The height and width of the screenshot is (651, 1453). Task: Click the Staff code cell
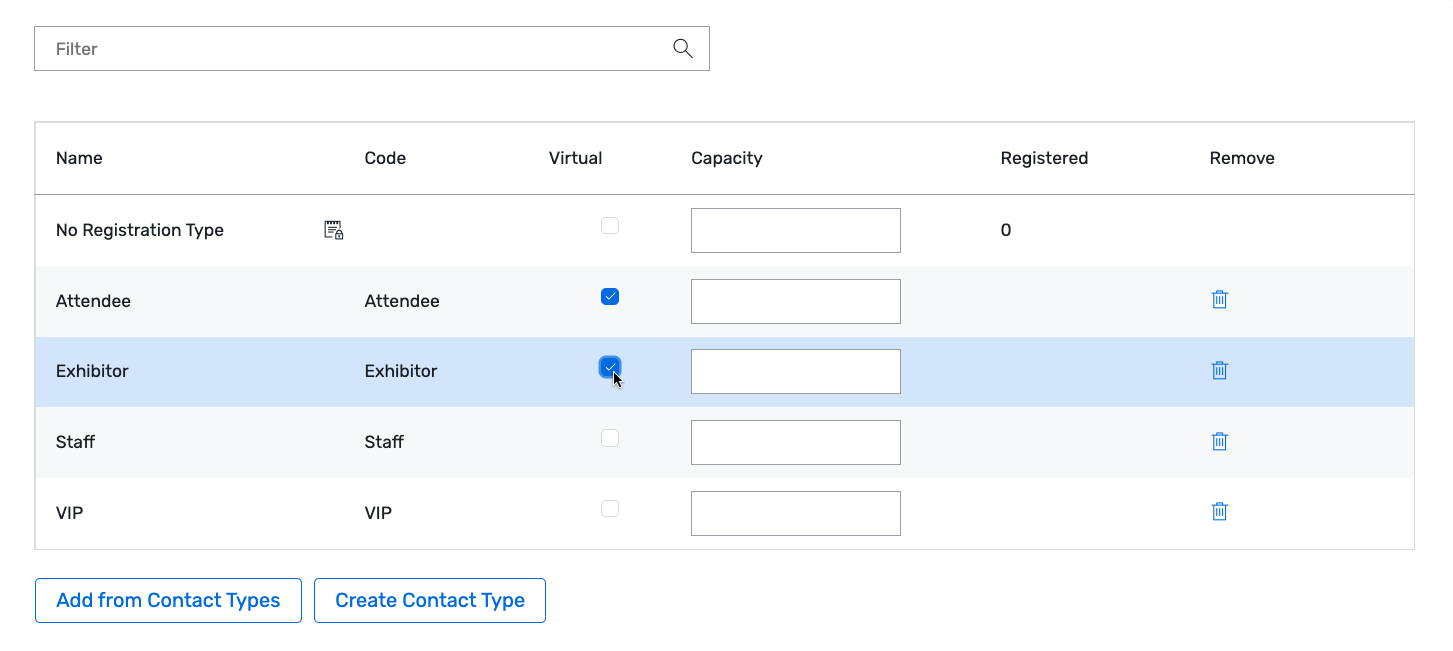click(x=384, y=442)
